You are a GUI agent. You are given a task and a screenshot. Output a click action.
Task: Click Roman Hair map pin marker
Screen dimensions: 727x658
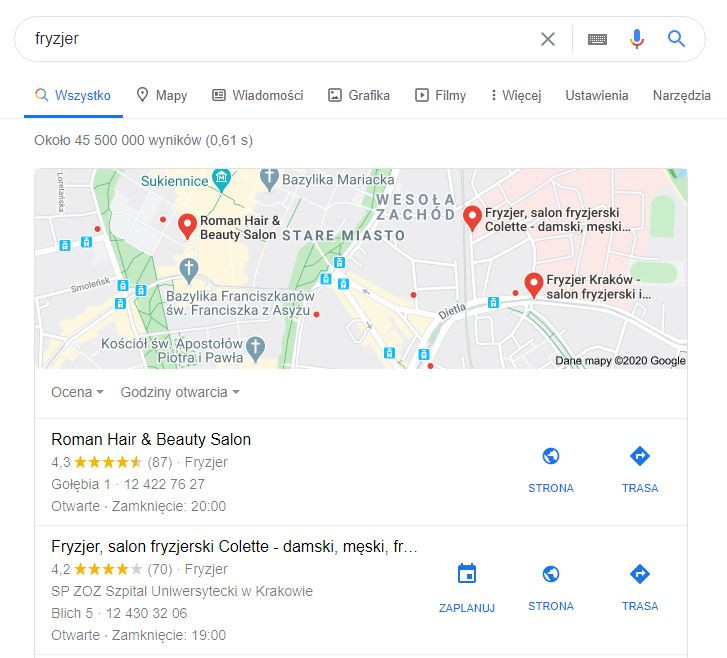(x=187, y=226)
